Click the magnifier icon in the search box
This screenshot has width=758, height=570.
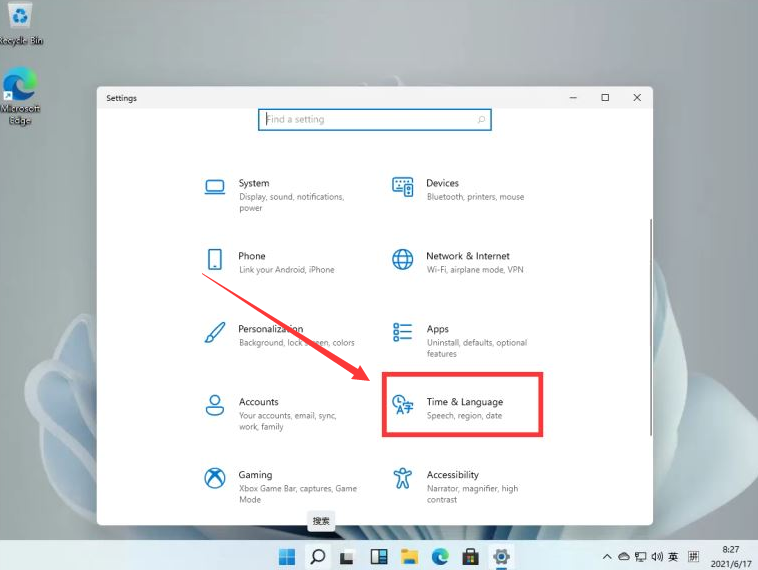[x=481, y=119]
